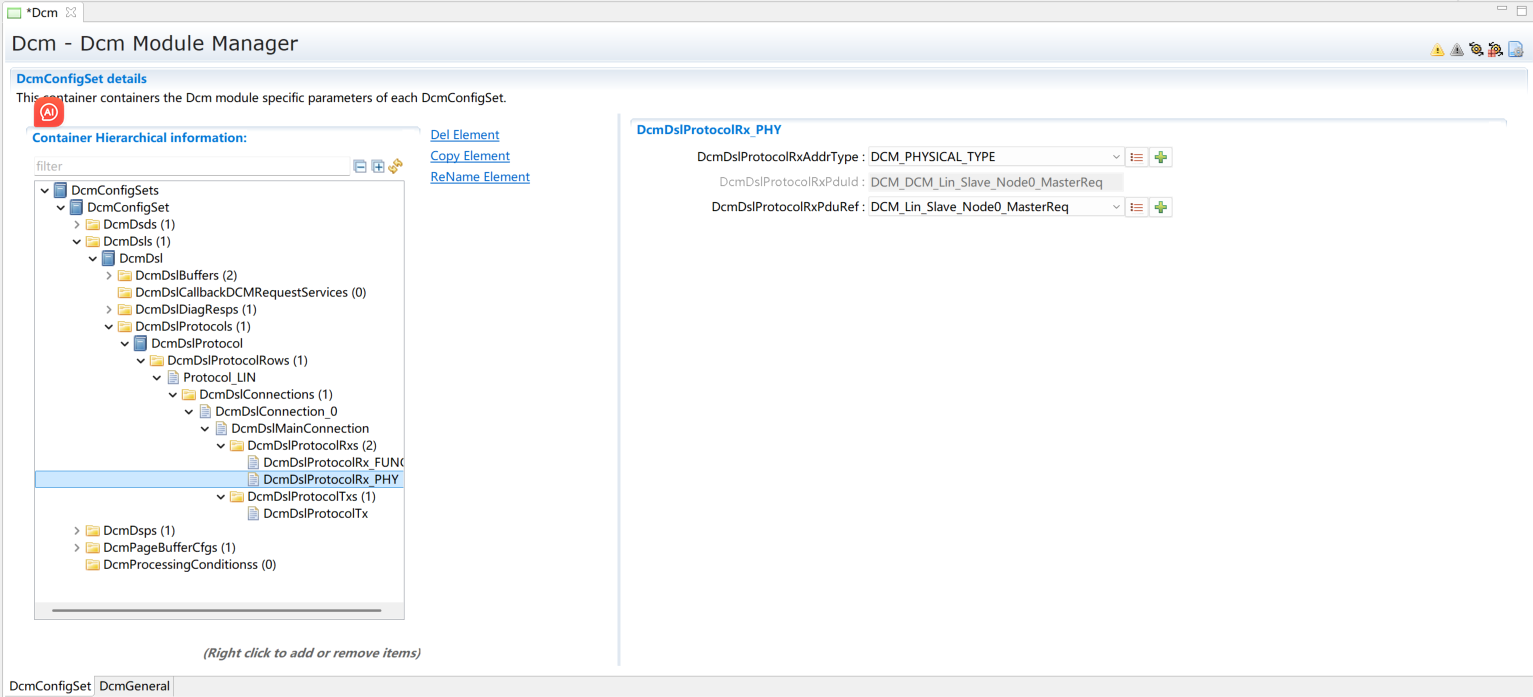
Task: Expand the DcmDsds folder node
Action: [77, 225]
